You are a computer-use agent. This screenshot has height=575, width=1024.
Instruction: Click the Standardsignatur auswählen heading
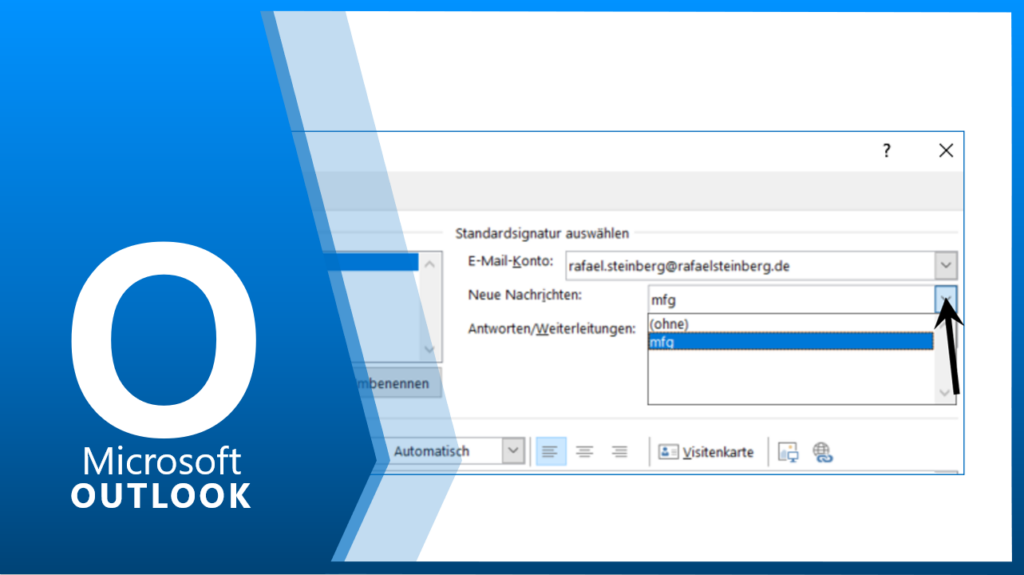[542, 233]
